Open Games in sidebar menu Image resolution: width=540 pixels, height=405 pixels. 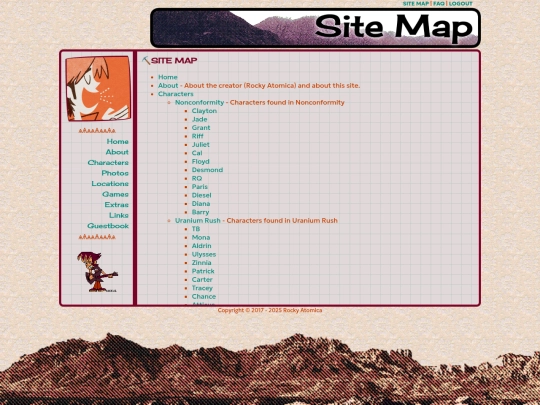(115, 194)
